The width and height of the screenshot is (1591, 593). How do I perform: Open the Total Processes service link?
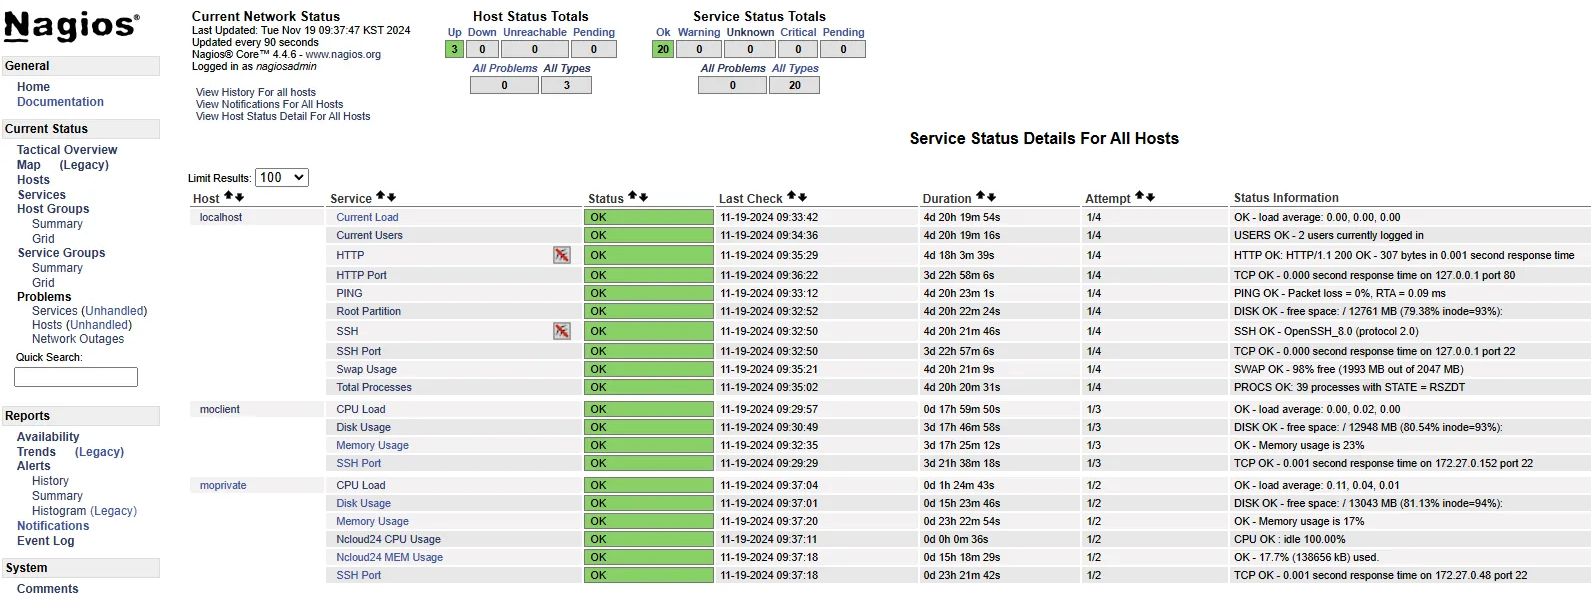374,387
